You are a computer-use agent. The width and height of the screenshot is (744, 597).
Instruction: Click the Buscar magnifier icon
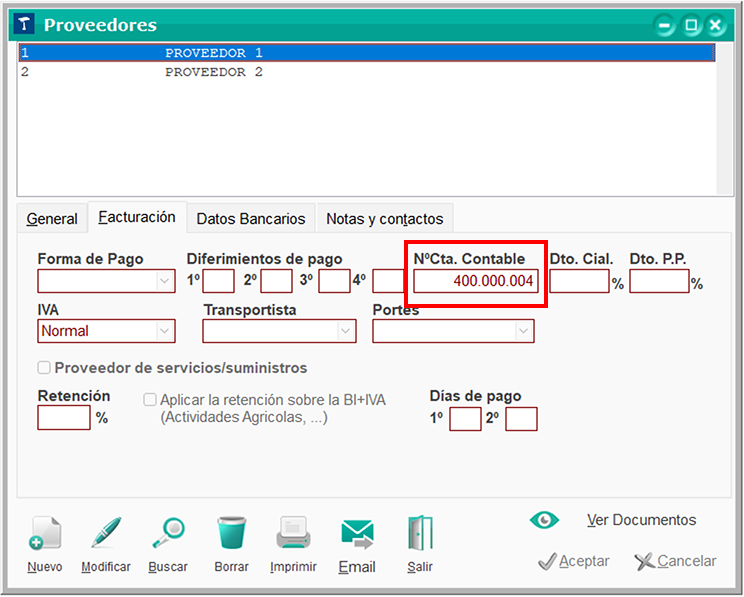click(x=168, y=533)
